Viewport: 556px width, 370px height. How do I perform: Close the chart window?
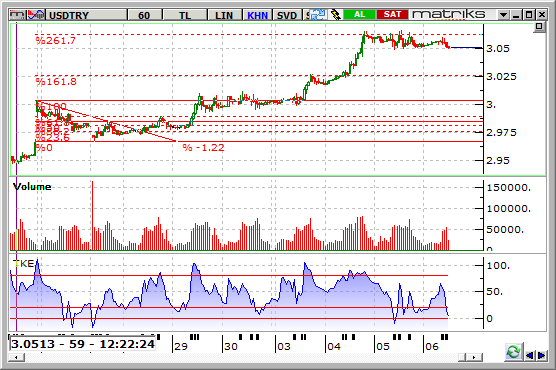tap(541, 15)
